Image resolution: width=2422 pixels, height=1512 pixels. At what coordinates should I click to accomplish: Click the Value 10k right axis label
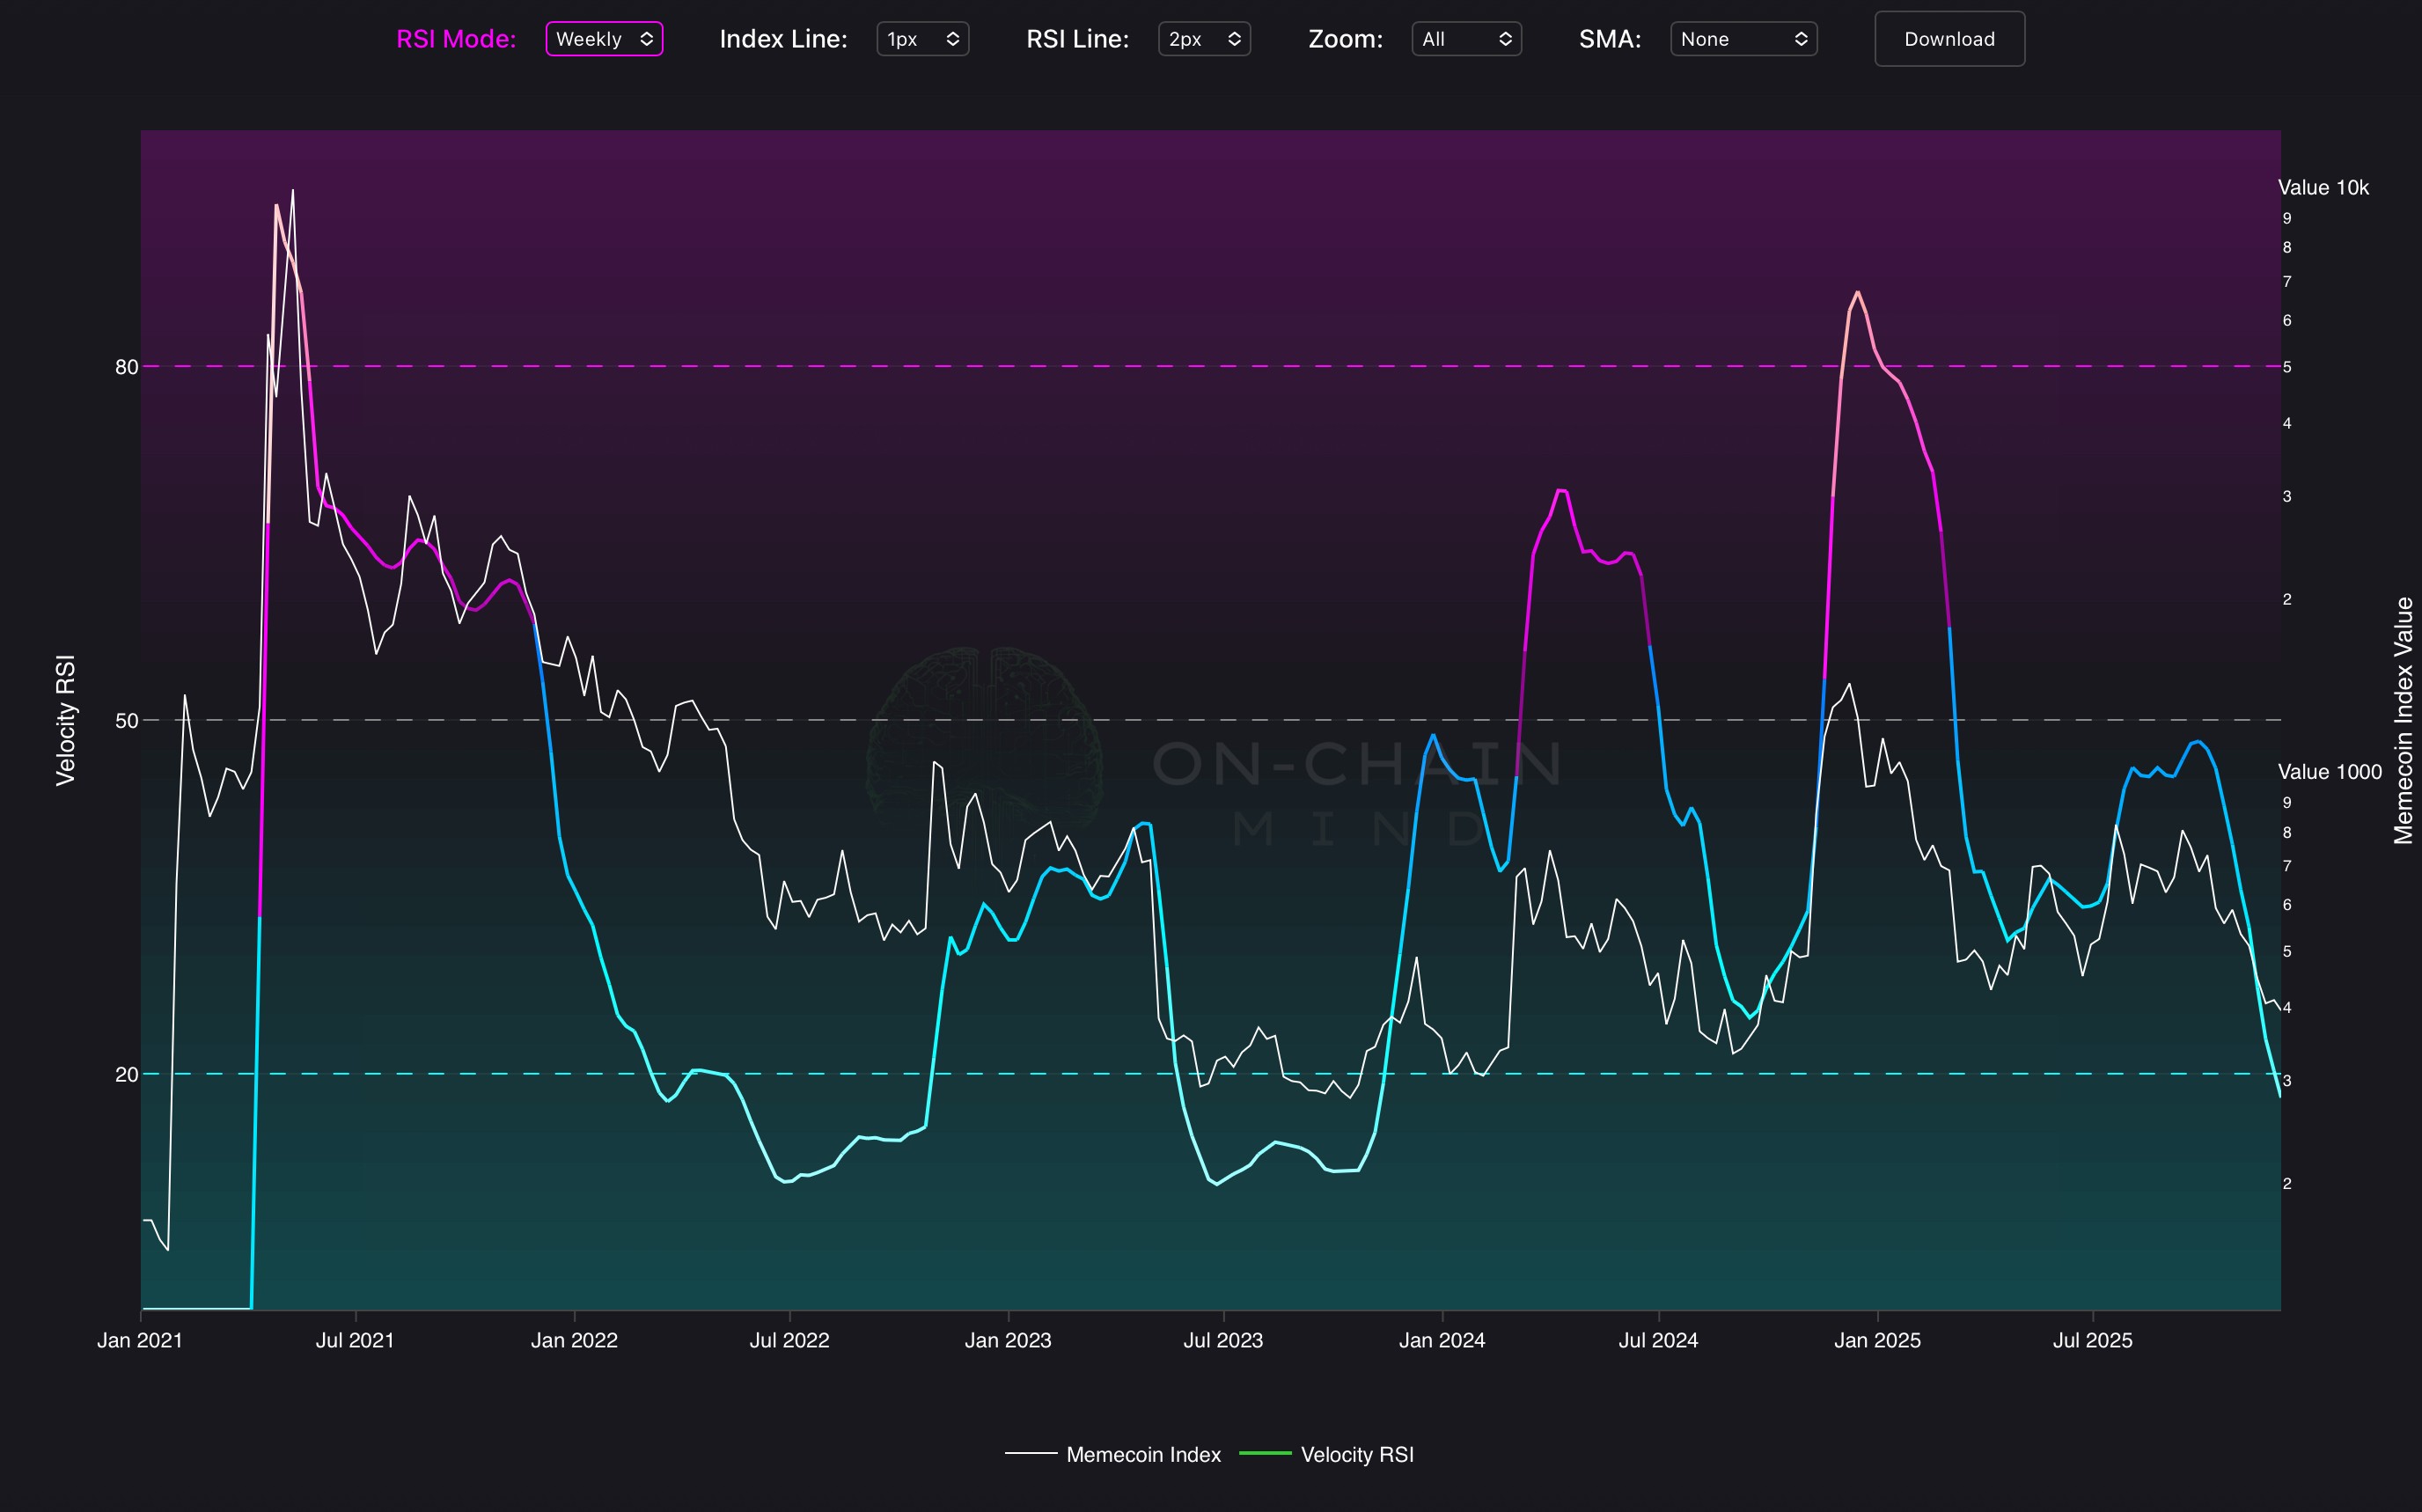coord(2322,188)
